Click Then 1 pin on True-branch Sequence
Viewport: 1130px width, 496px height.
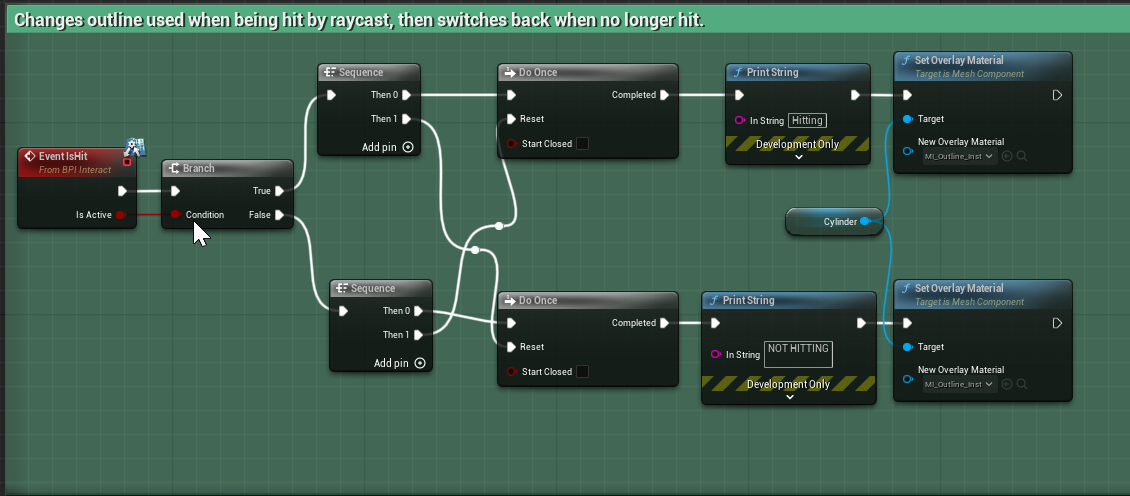pos(406,118)
